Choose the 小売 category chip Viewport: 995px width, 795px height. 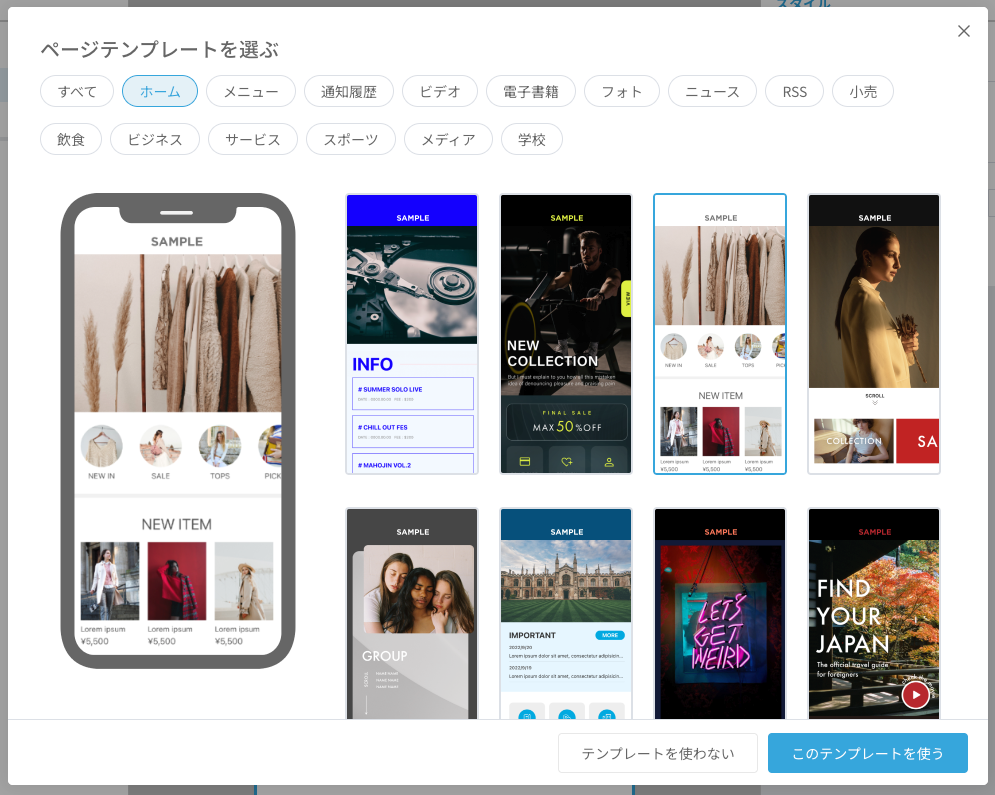click(x=863, y=91)
